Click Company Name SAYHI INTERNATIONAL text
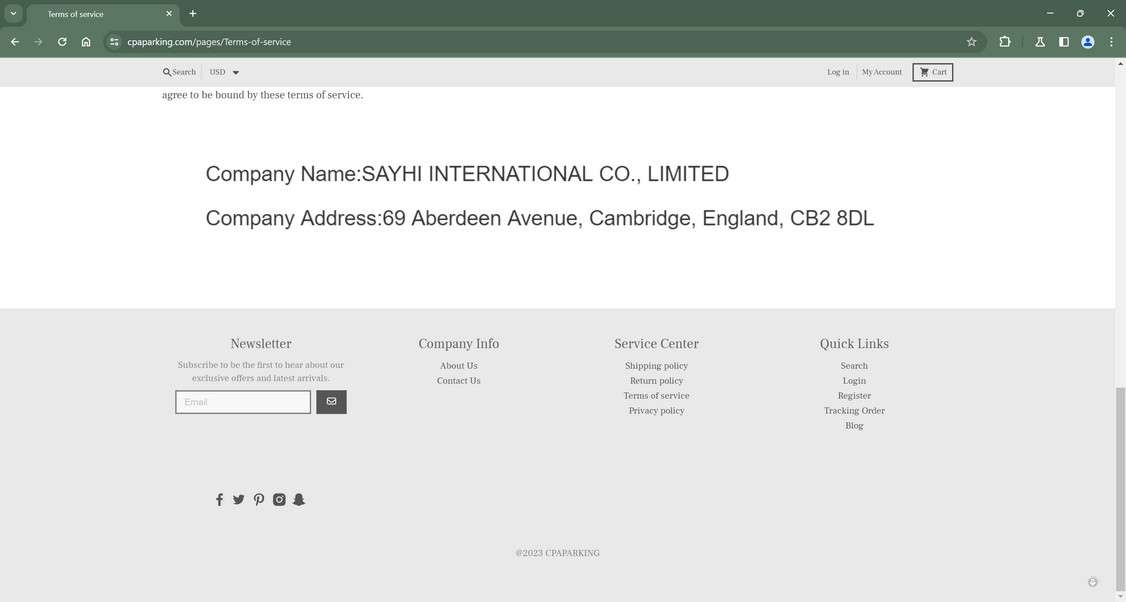Viewport: 1126px width, 602px height. pyautogui.click(x=467, y=174)
